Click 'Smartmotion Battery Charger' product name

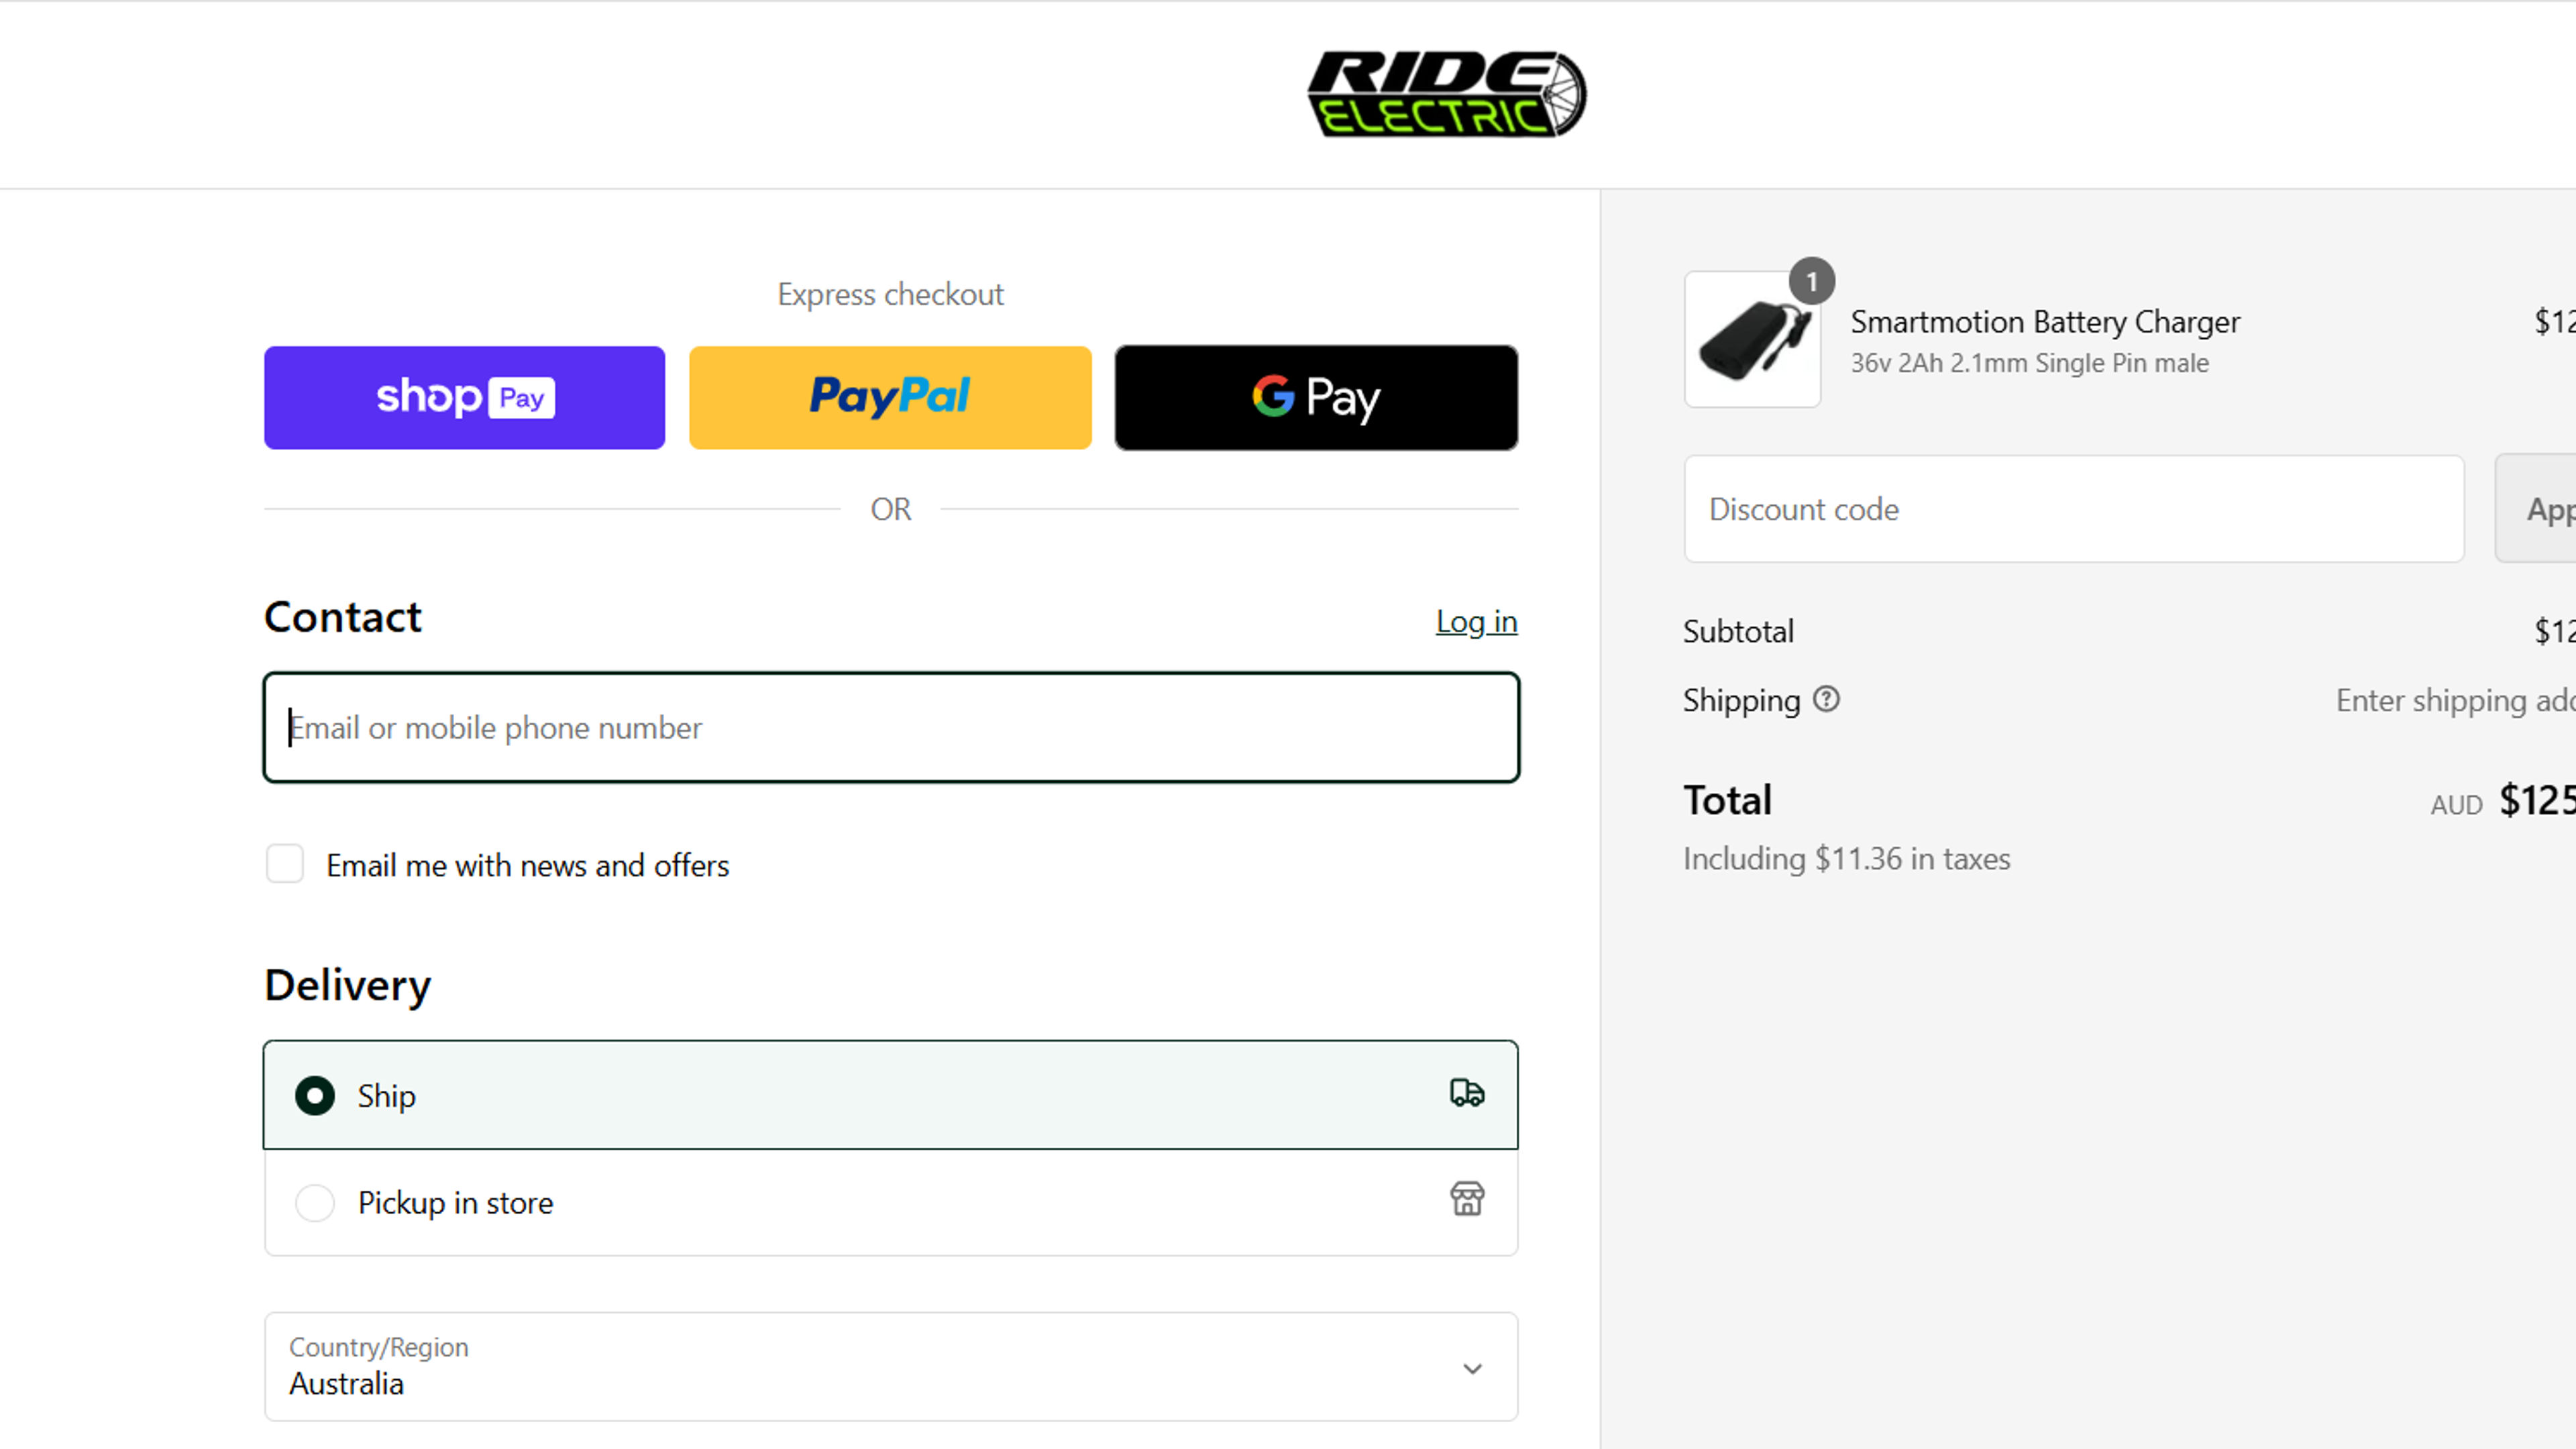click(2045, 322)
